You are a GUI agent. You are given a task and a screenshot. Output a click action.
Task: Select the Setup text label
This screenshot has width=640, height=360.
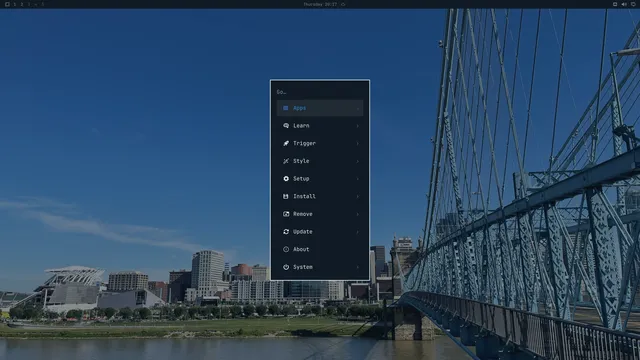point(301,179)
